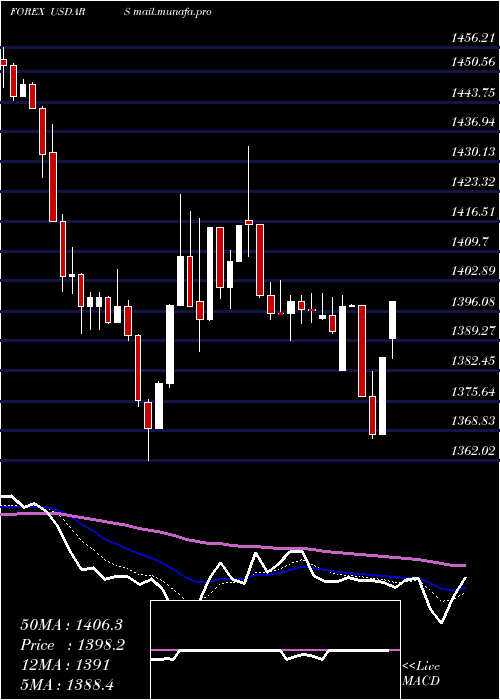Click the 12MA : 1391 value

[65, 665]
